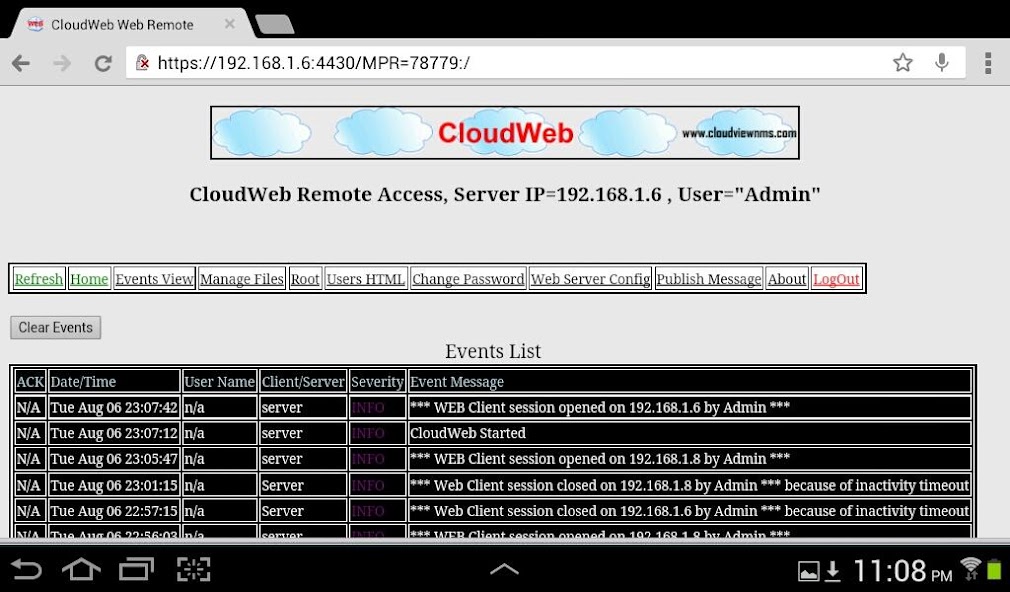This screenshot has height=592, width=1010.
Task: Click the LogOut link
Action: tap(836, 278)
